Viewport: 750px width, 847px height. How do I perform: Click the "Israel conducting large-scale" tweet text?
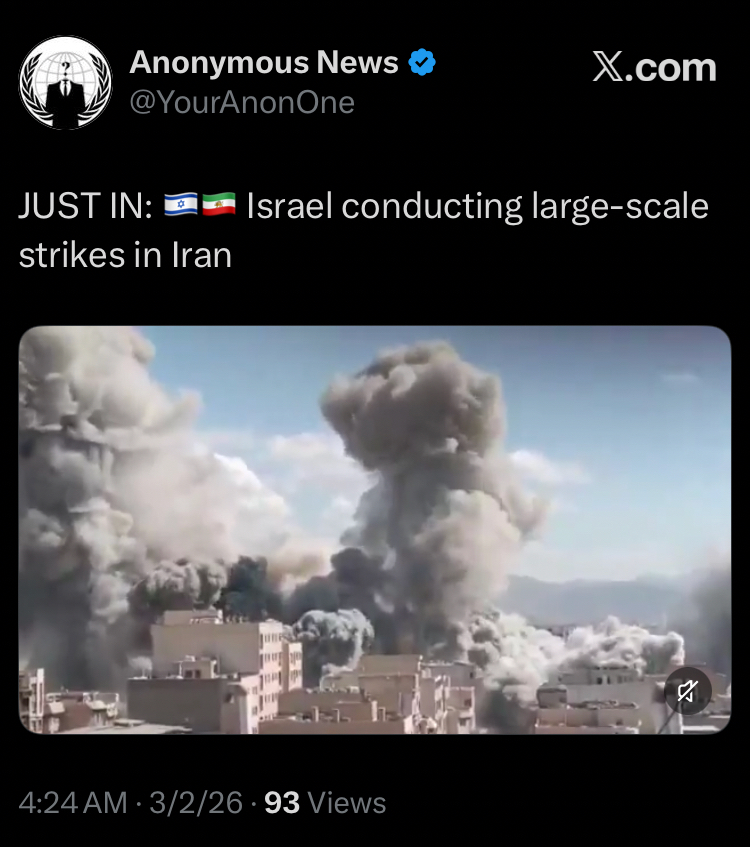point(478,207)
